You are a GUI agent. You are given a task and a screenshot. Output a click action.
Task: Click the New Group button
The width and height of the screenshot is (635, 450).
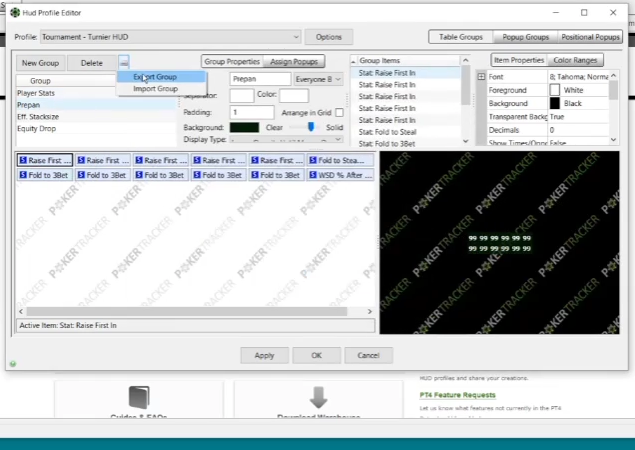40,63
